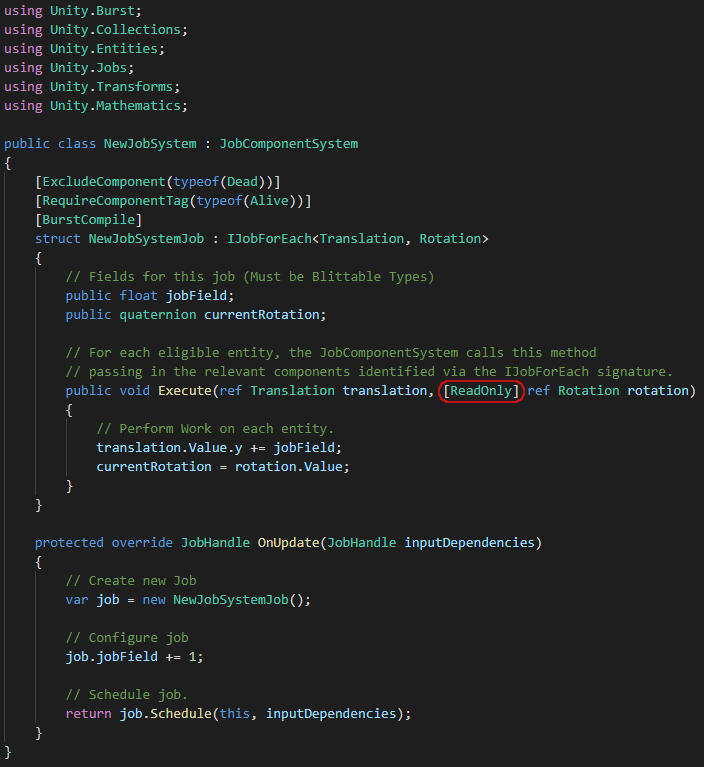Click the Dead type in typeof

pos(242,182)
